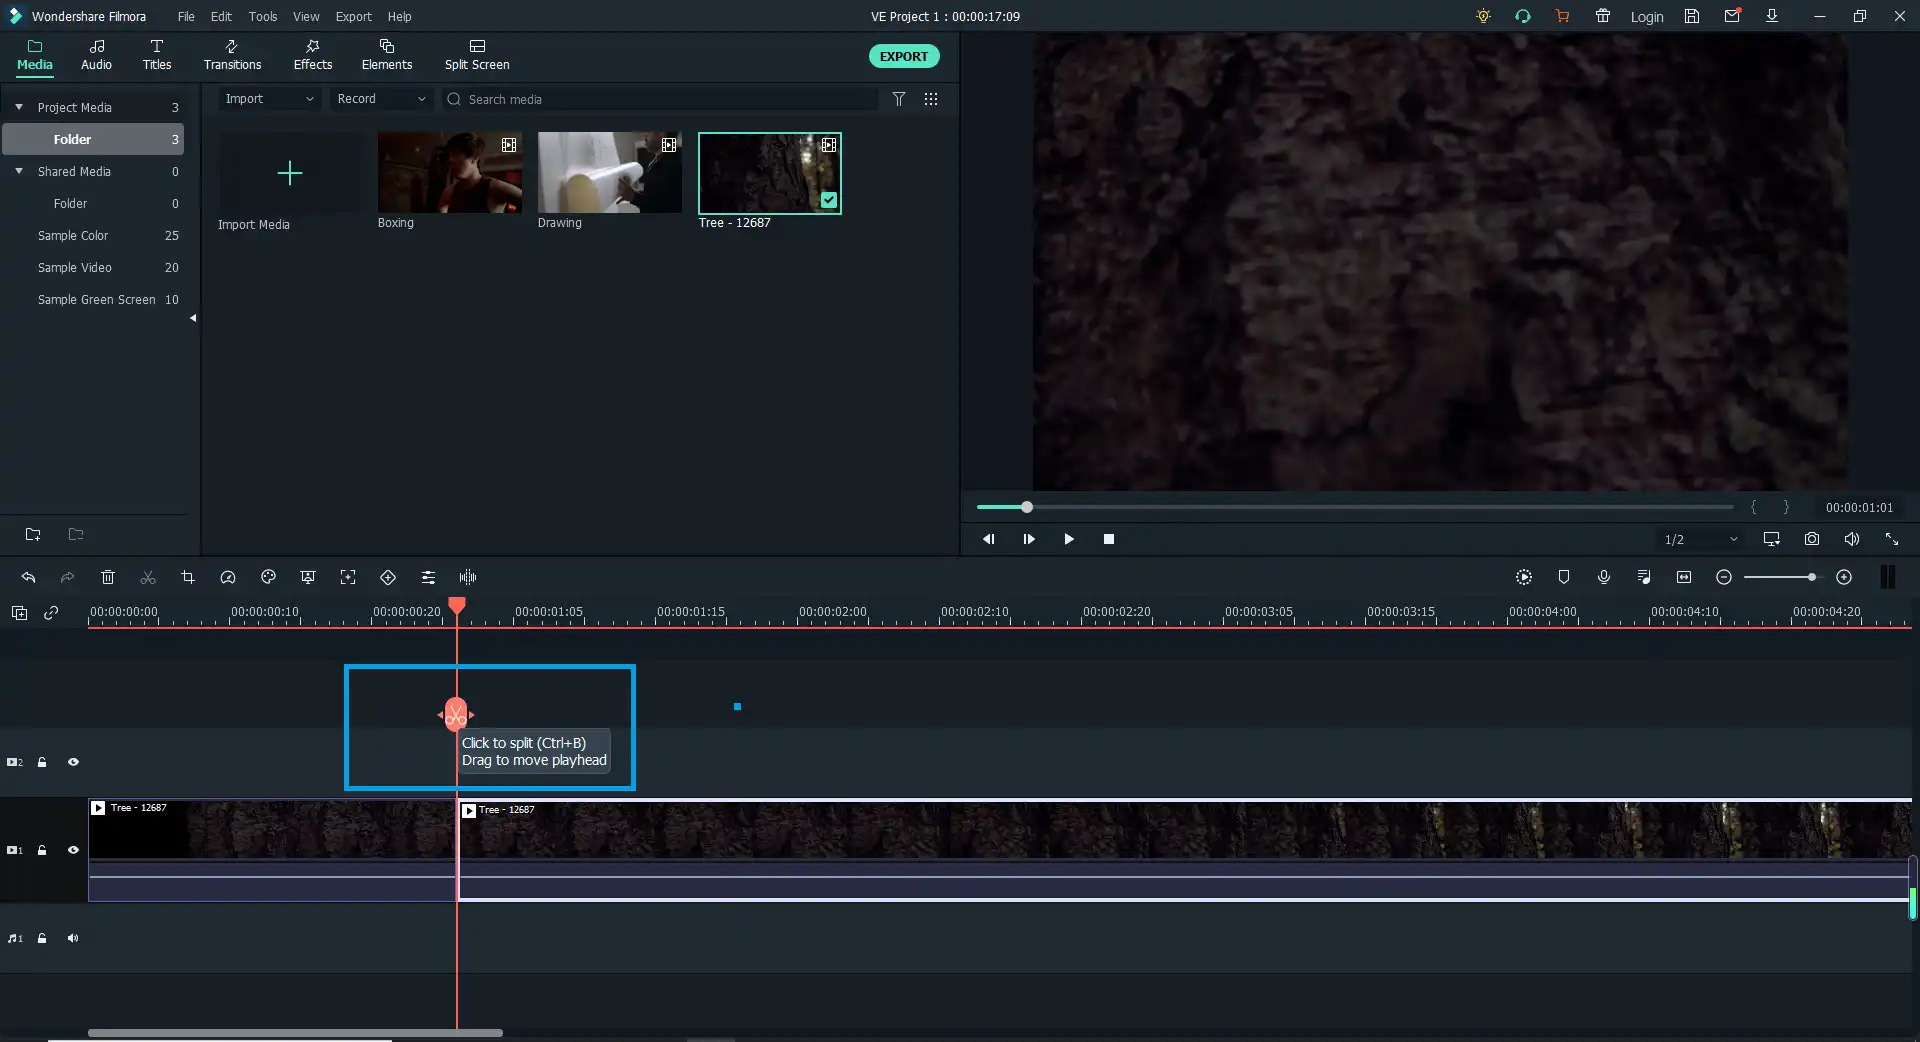This screenshot has height=1042, width=1920.
Task: Click the grid view icon beside filter
Action: click(931, 99)
